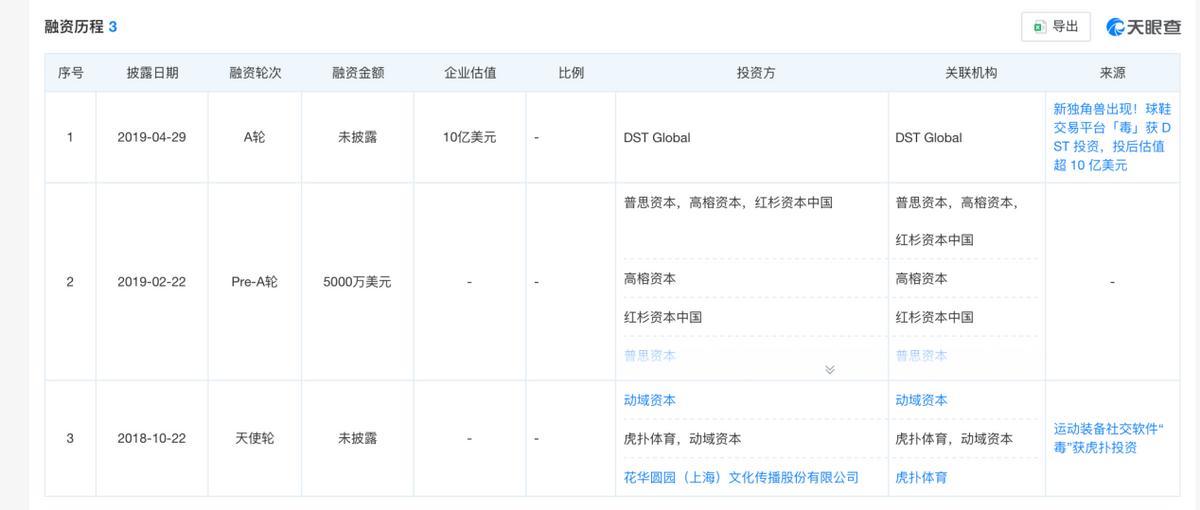Image resolution: width=1200 pixels, height=510 pixels.
Task: Click the 融资轮次 column header
Action: (x=255, y=73)
